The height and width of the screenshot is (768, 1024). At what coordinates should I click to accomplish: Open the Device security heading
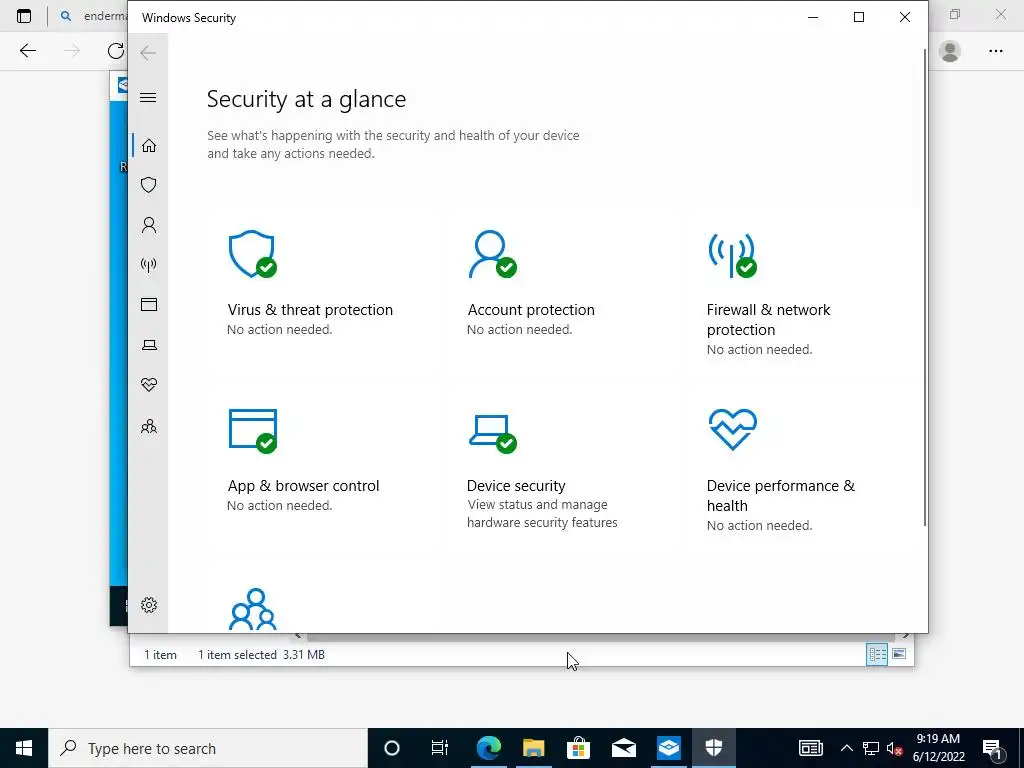tap(516, 486)
